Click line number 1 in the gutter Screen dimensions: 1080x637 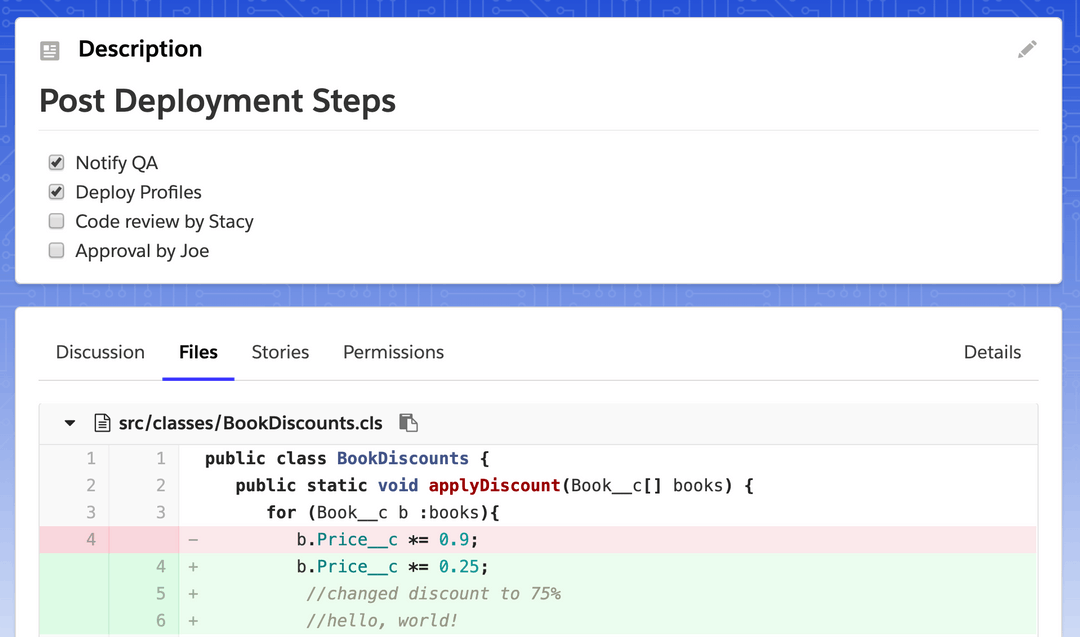90,458
